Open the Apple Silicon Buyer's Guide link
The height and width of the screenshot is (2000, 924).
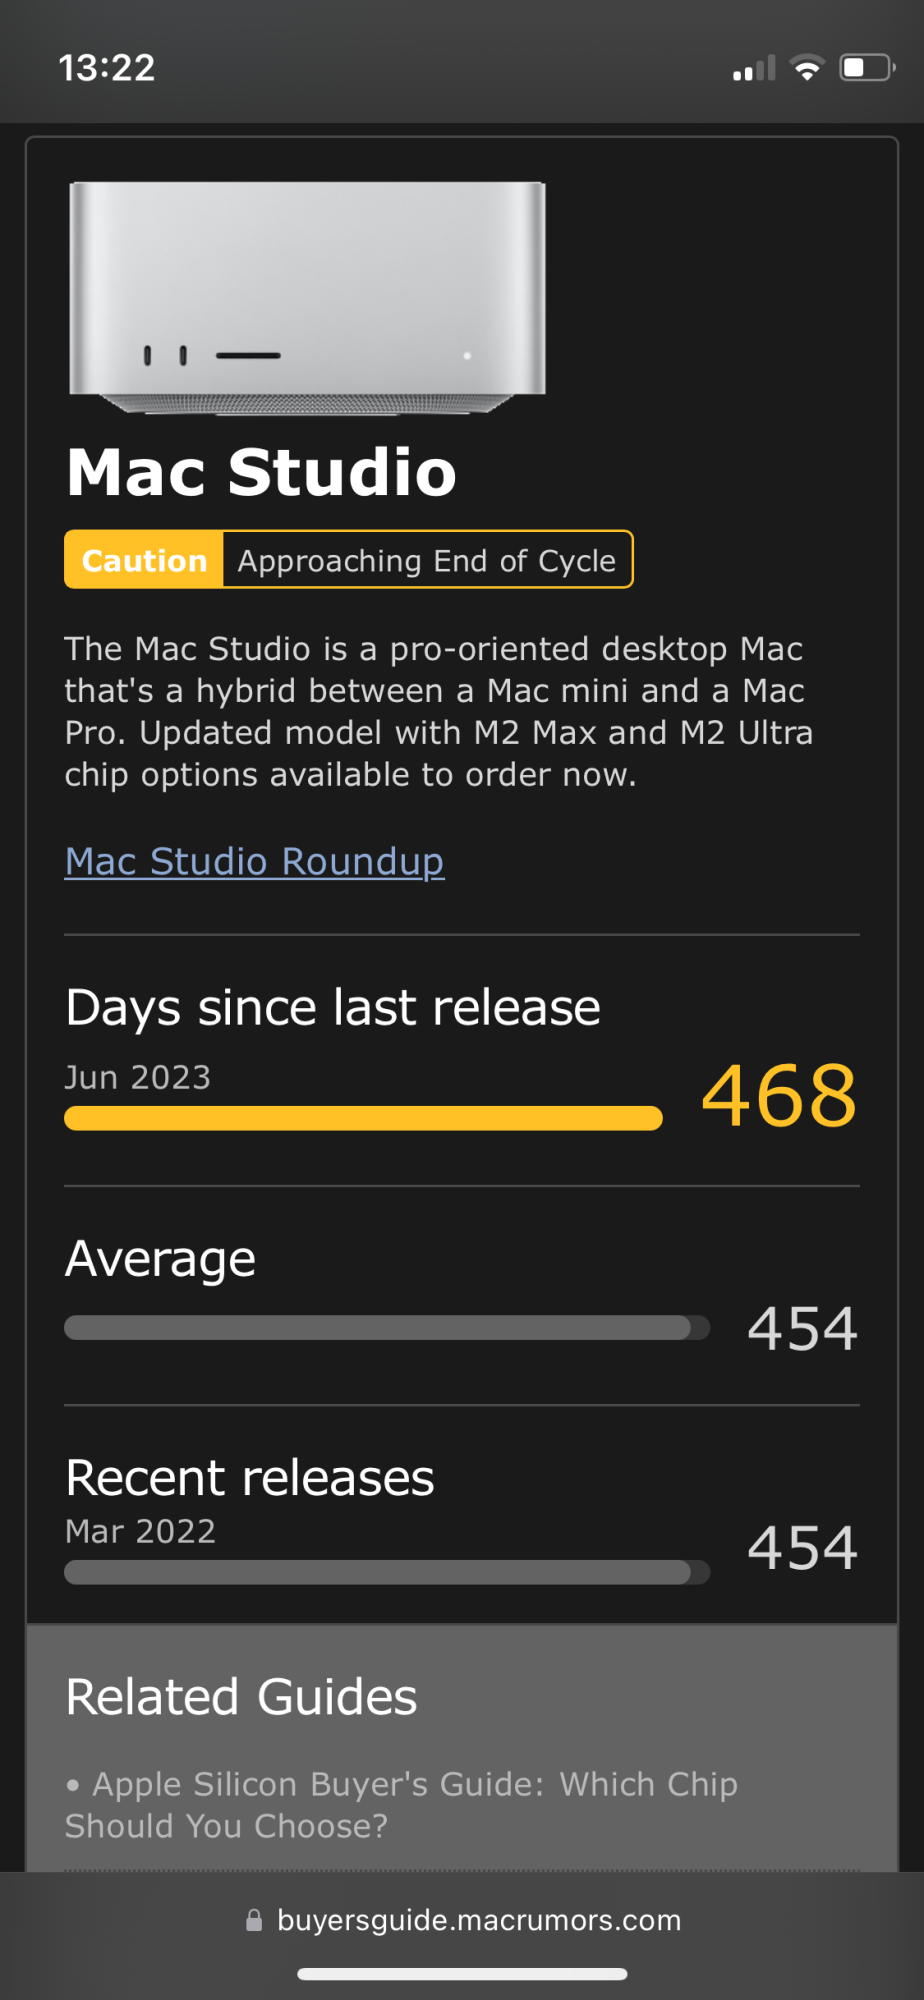tap(400, 1805)
